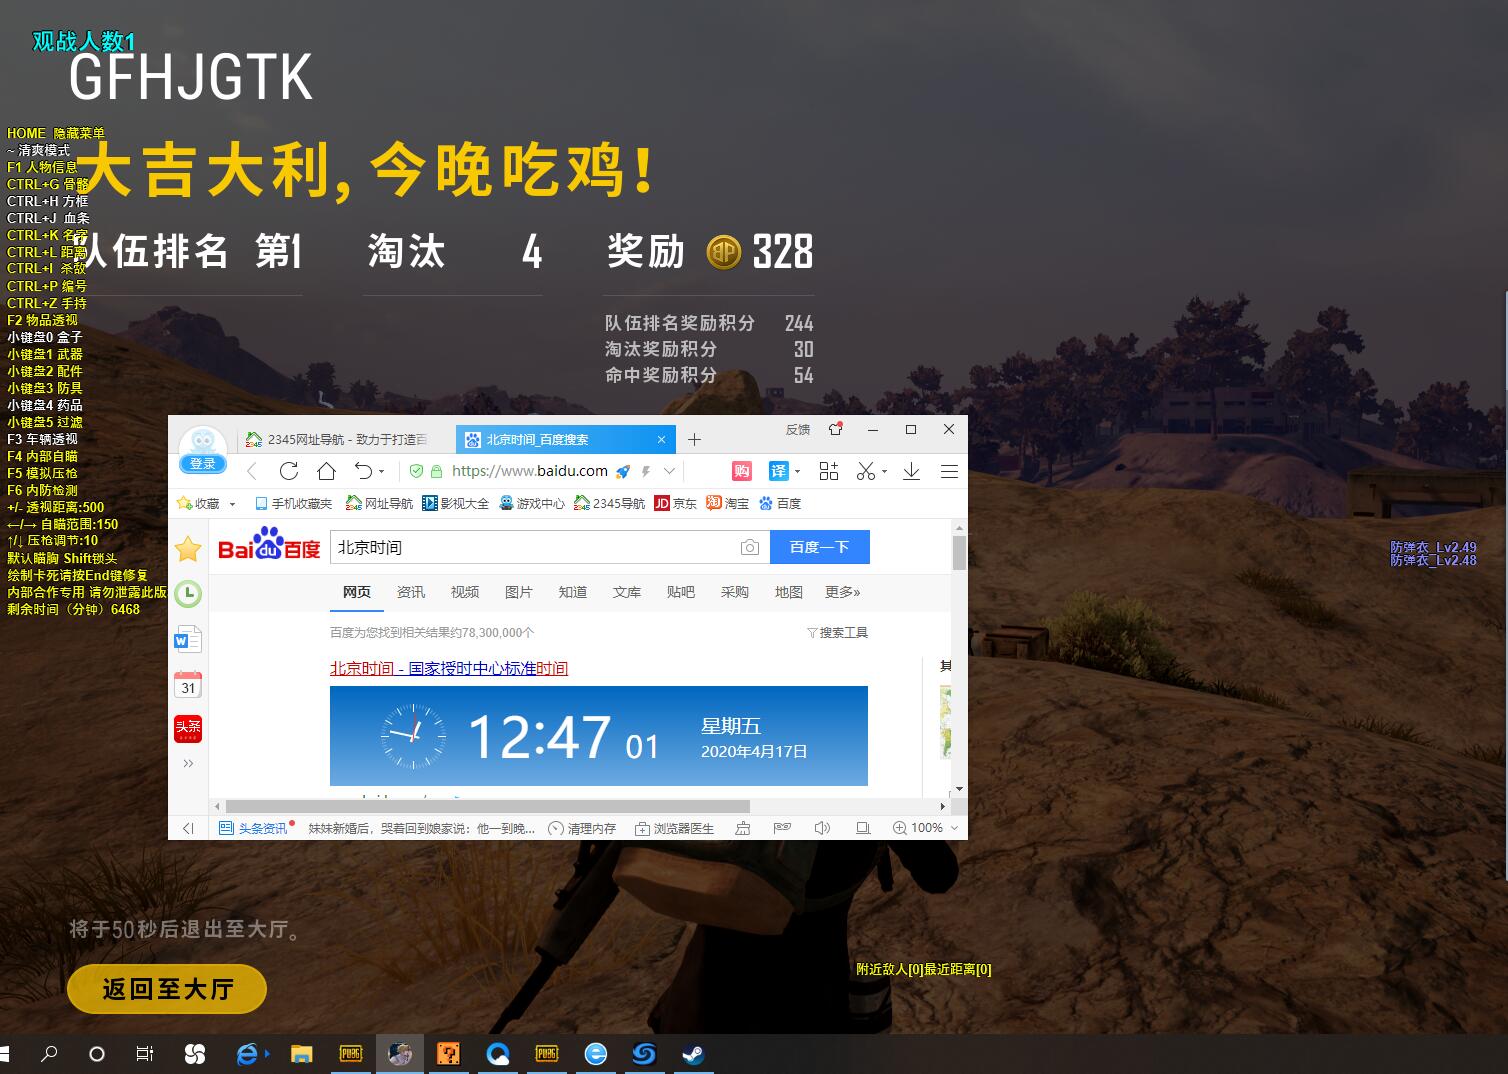Image resolution: width=1508 pixels, height=1074 pixels.
Task: Click the browser hamburger menu icon
Action: (949, 471)
